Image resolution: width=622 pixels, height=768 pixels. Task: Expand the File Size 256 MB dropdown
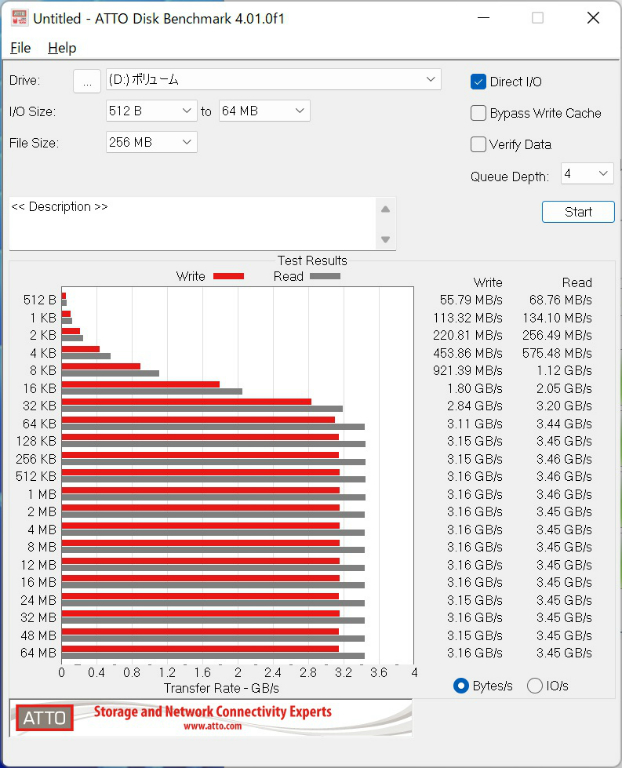coord(151,143)
